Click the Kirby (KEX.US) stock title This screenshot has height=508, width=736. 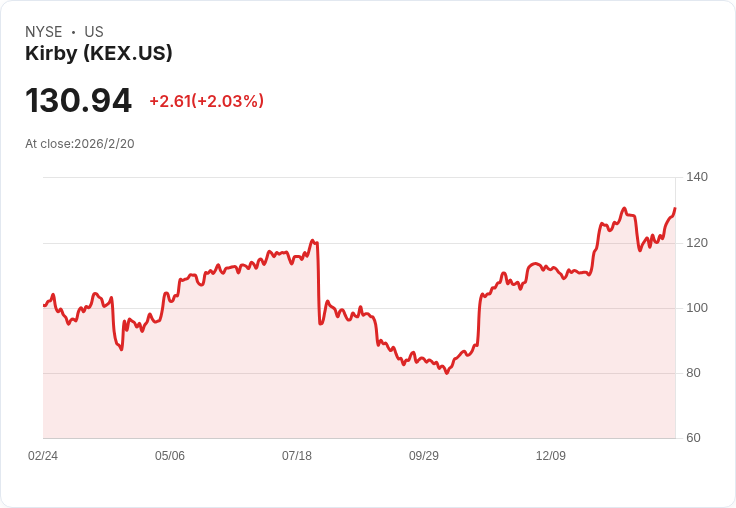point(99,53)
